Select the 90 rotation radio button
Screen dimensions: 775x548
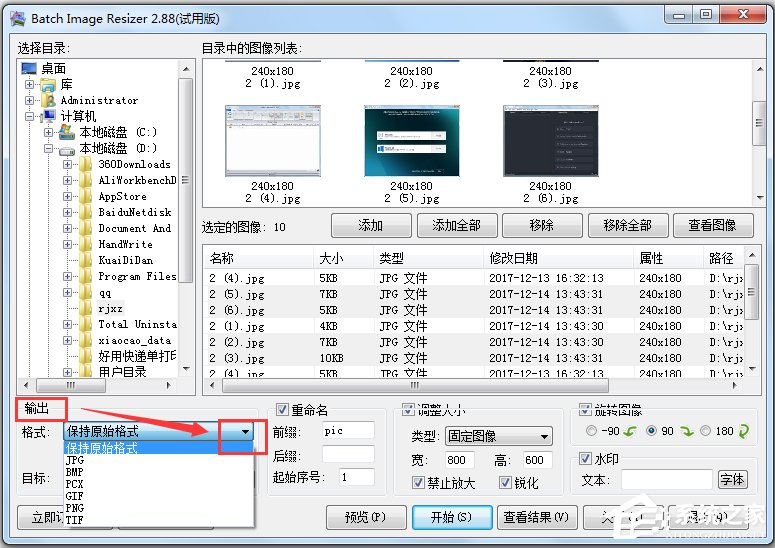tap(651, 431)
